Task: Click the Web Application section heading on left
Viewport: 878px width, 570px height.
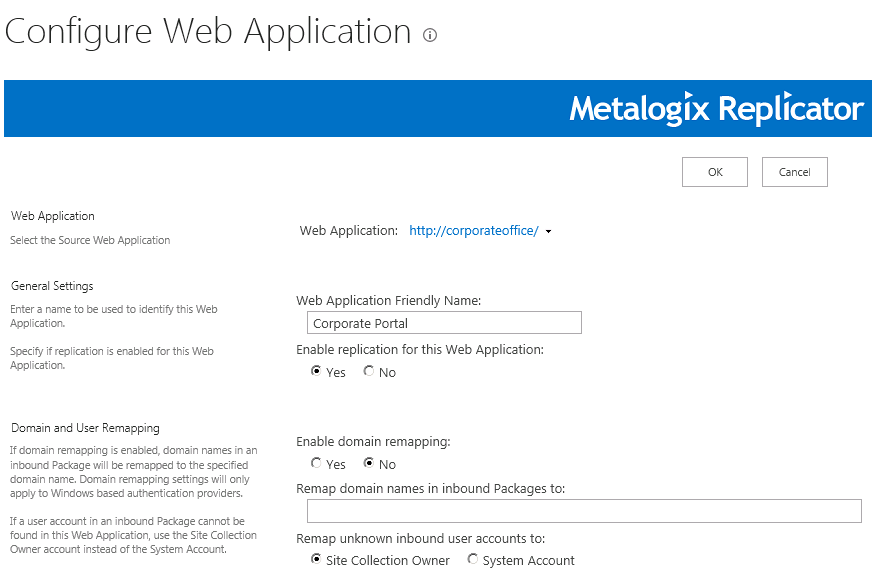Action: (53, 216)
